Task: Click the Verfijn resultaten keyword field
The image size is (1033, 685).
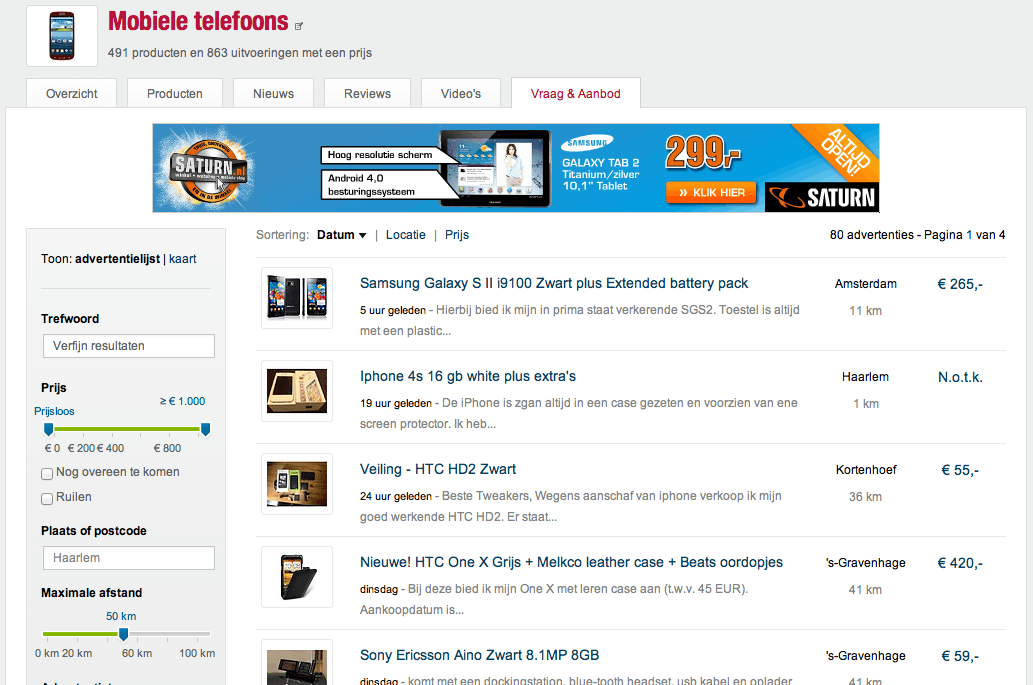Action: click(x=129, y=346)
